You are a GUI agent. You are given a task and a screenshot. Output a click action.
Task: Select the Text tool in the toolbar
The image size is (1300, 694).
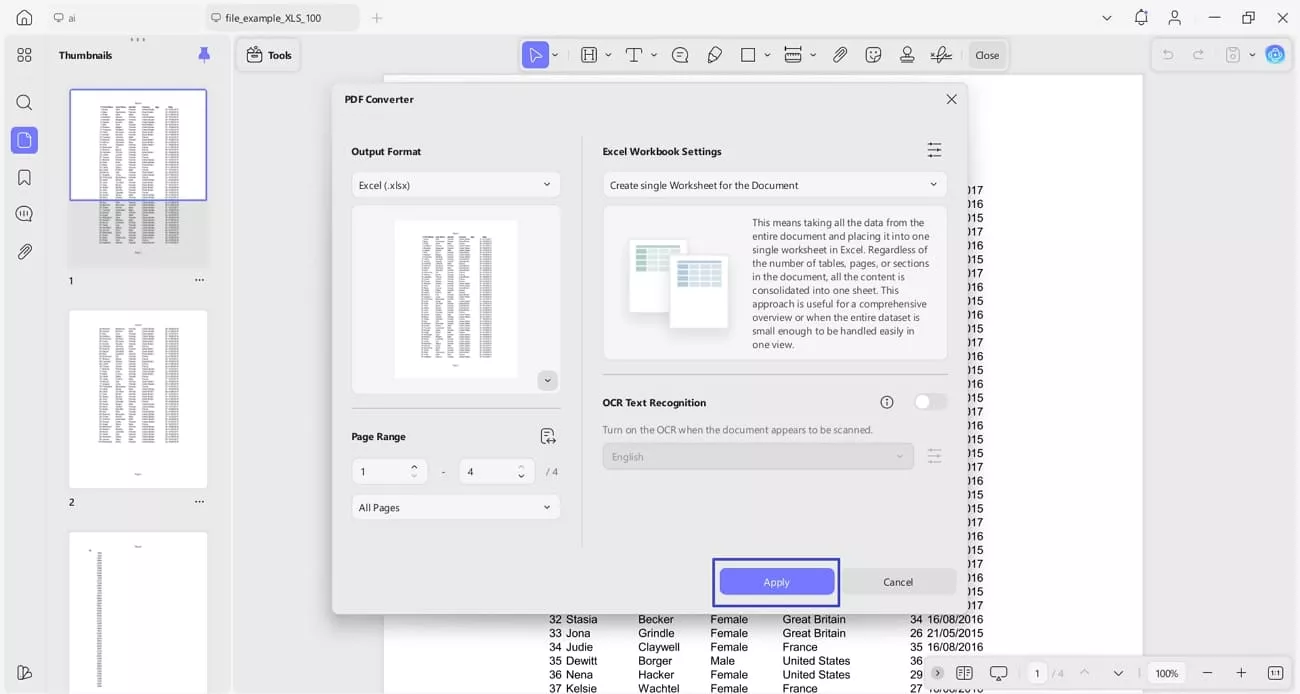pyautogui.click(x=635, y=55)
